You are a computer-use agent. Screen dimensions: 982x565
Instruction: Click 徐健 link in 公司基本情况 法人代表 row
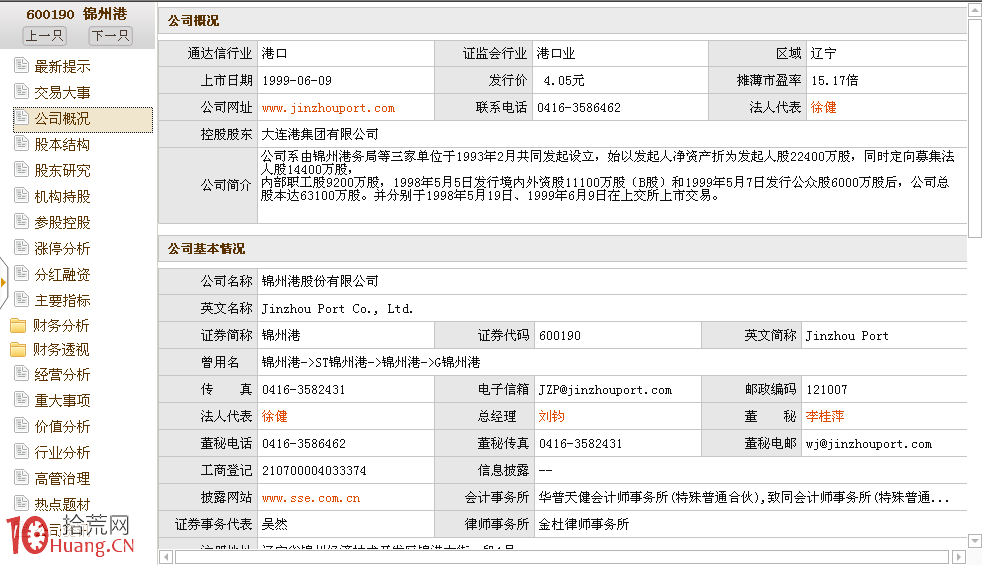274,416
